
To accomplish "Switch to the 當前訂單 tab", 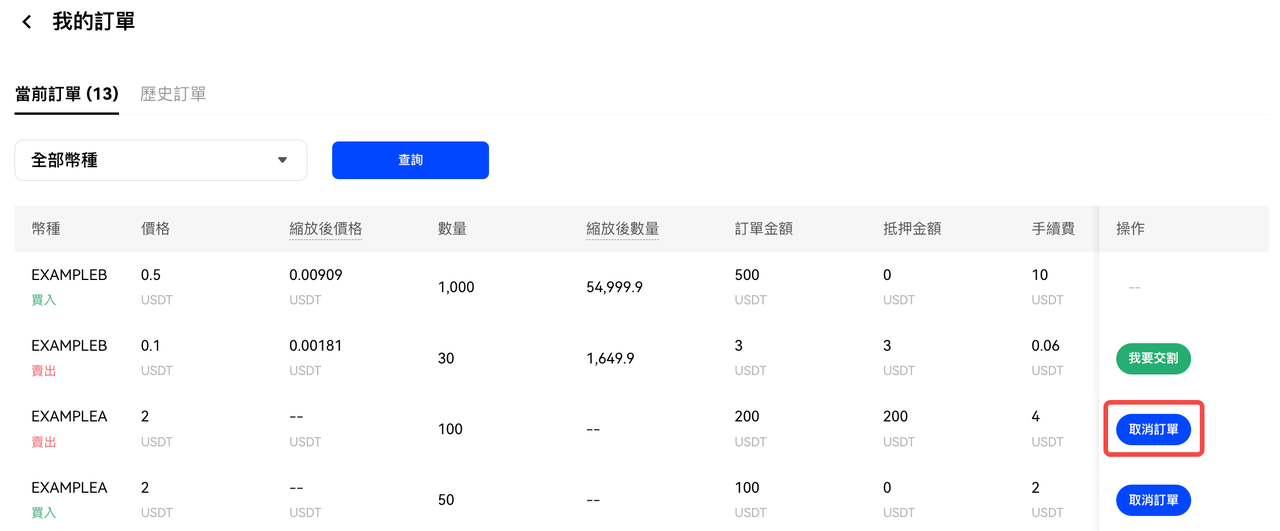I will pyautogui.click(x=67, y=94).
